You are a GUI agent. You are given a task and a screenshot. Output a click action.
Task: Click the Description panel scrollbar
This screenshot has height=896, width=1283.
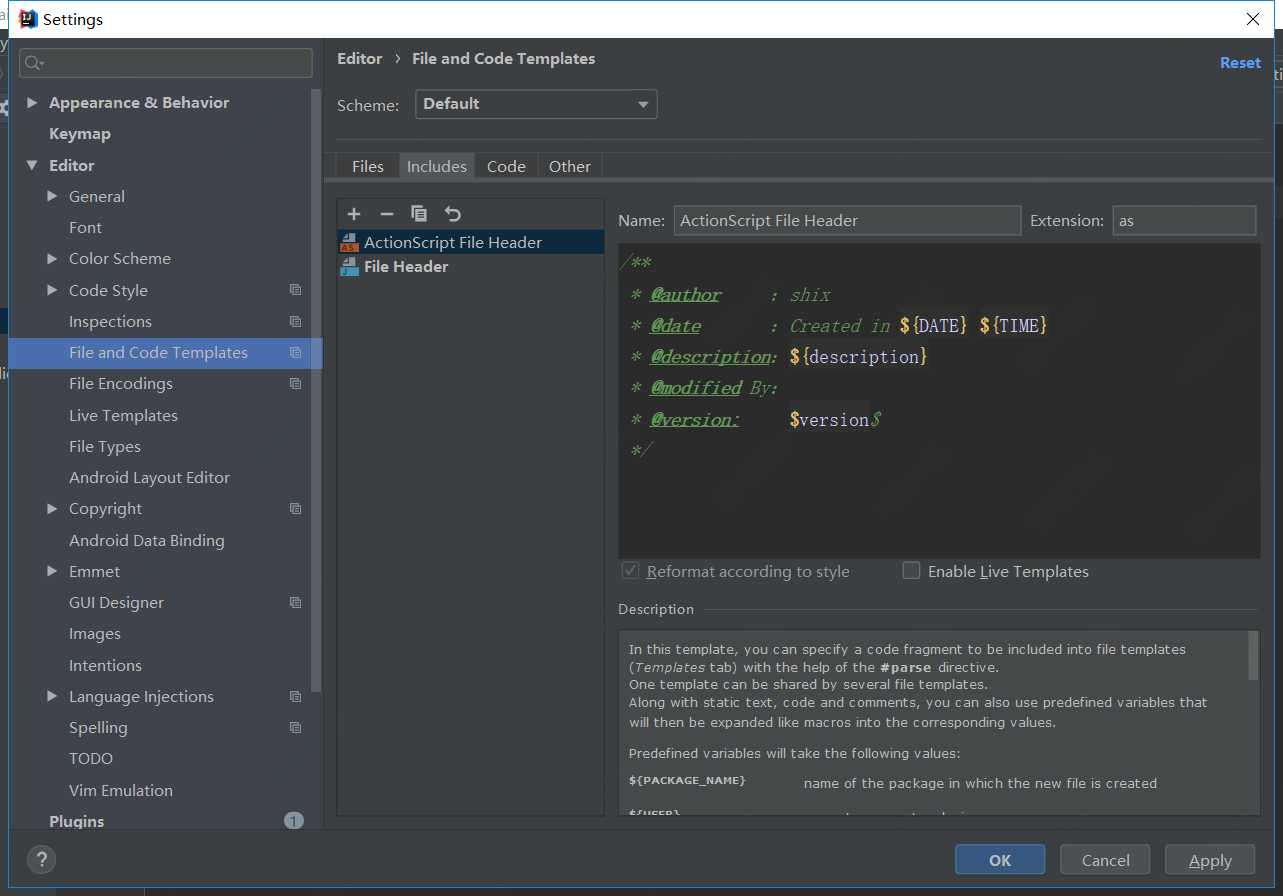tap(1254, 655)
